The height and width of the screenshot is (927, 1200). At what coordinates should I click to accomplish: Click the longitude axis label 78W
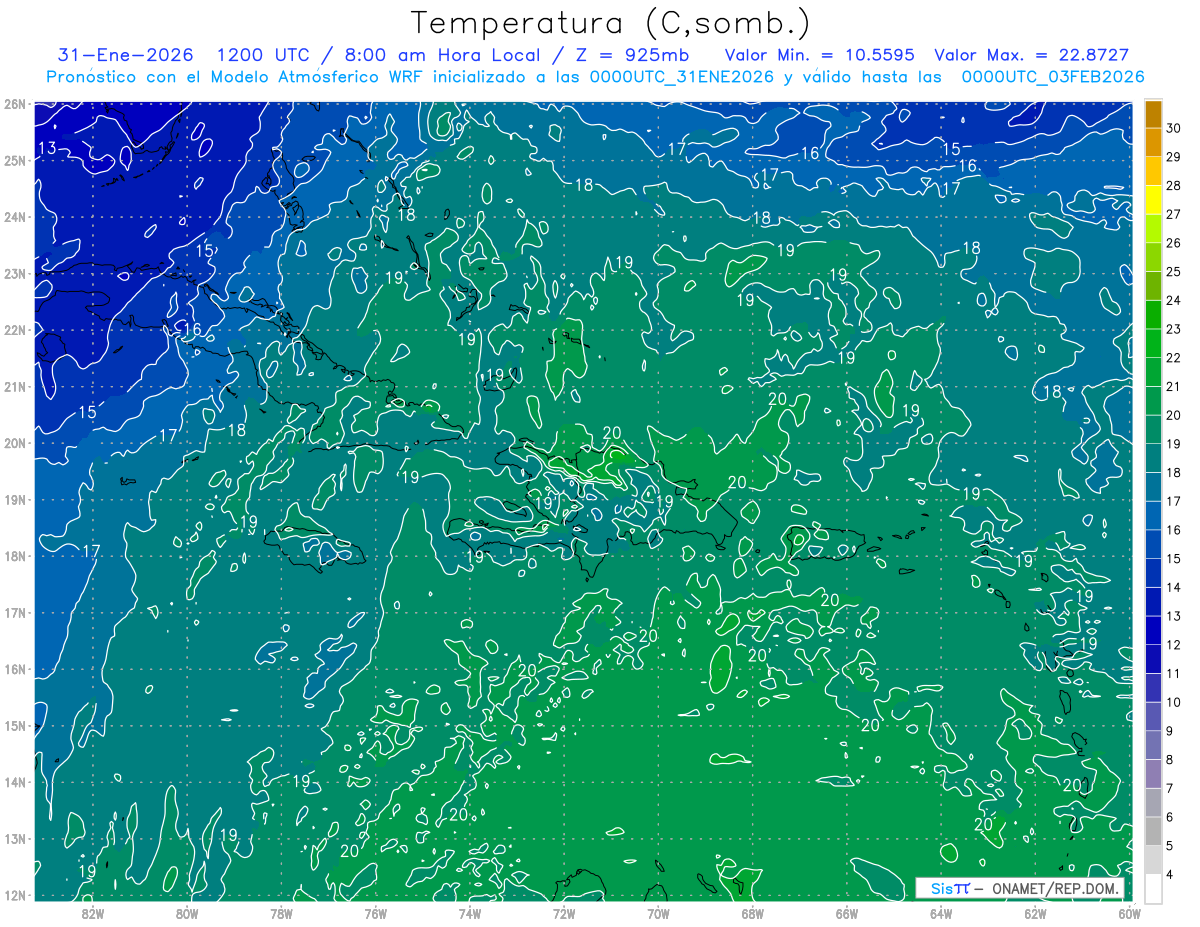coord(281,913)
